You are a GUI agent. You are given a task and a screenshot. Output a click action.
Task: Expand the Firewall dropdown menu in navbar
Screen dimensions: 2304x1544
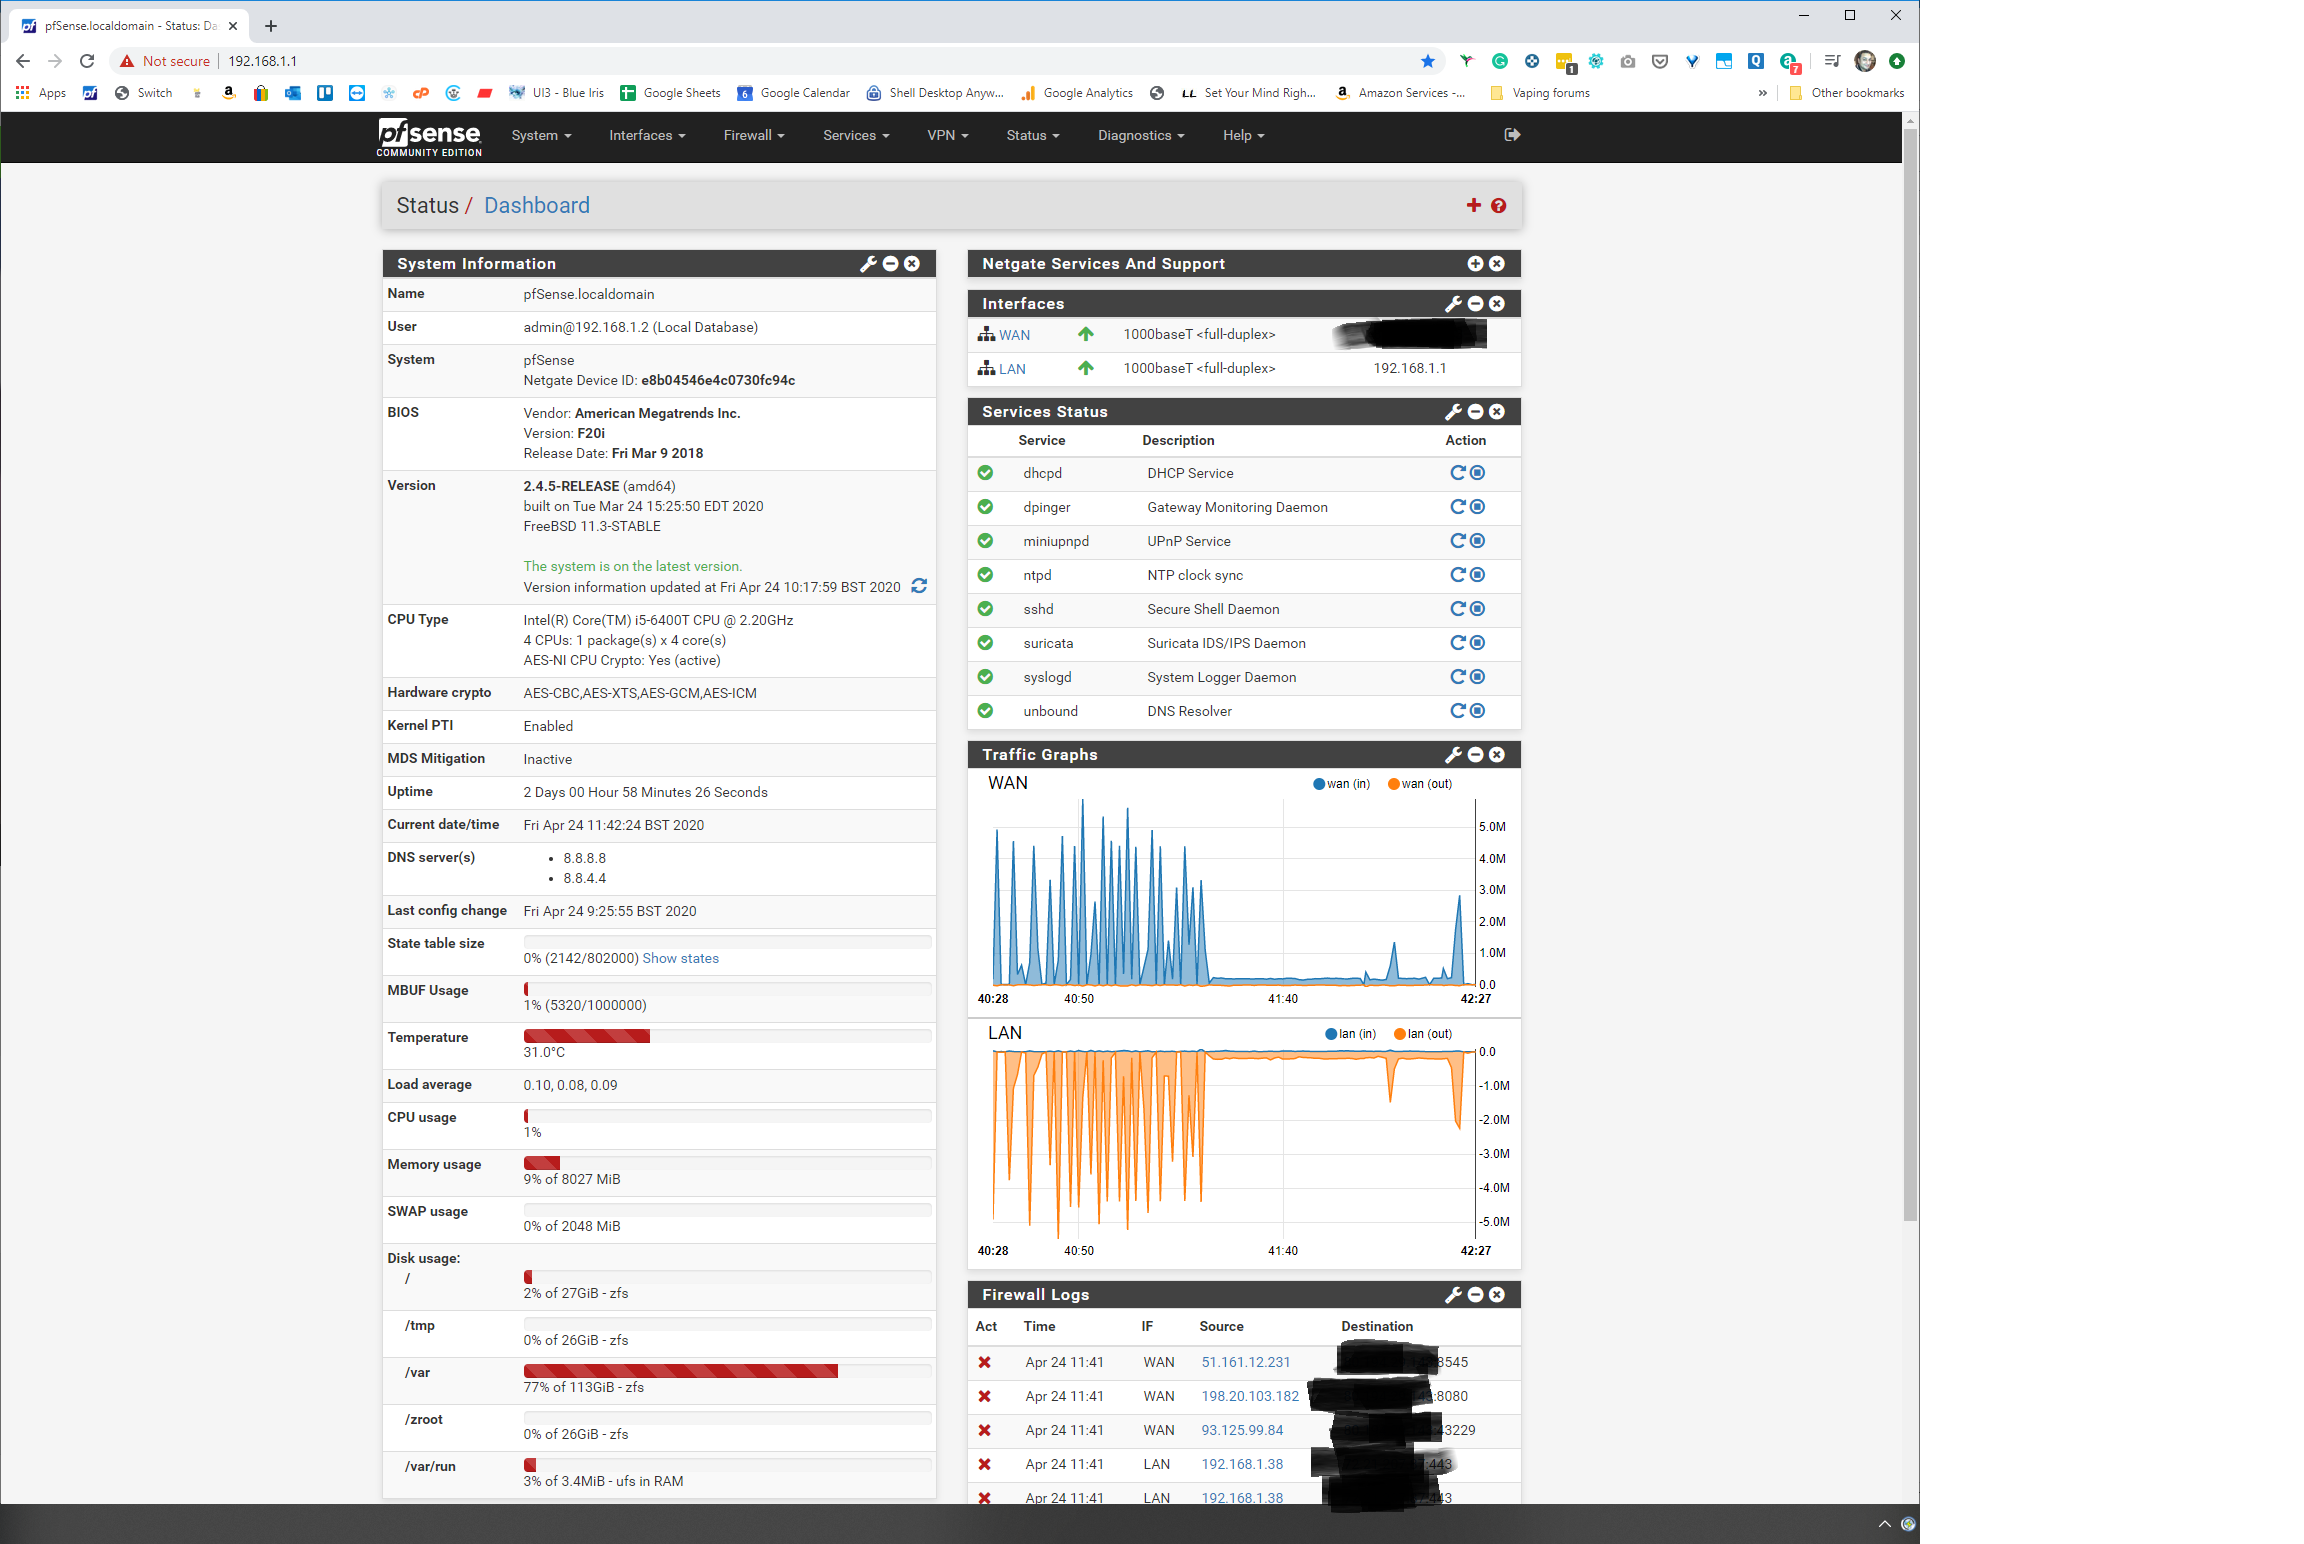[x=748, y=134]
